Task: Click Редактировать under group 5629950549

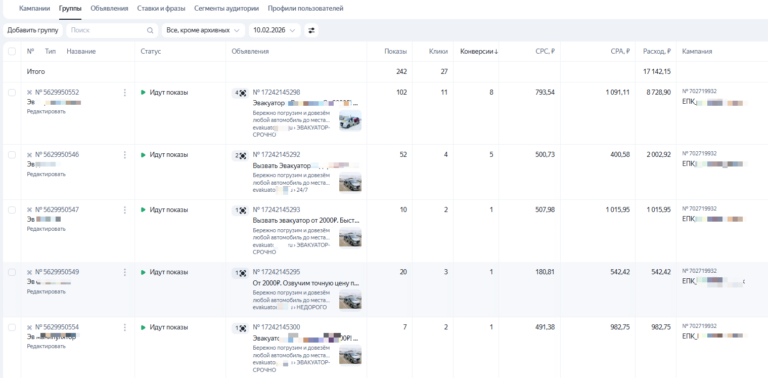Action: coord(46,292)
